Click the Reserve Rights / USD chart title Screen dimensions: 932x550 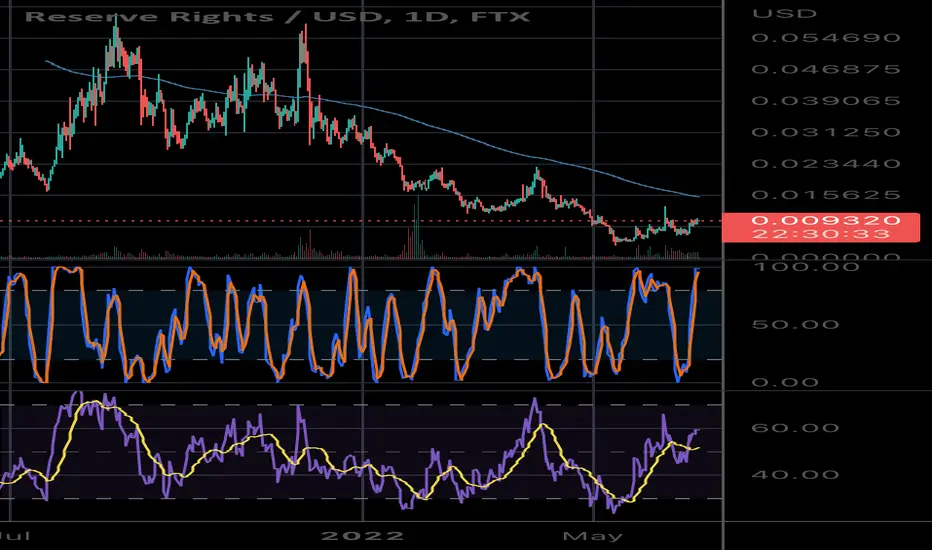coord(277,16)
